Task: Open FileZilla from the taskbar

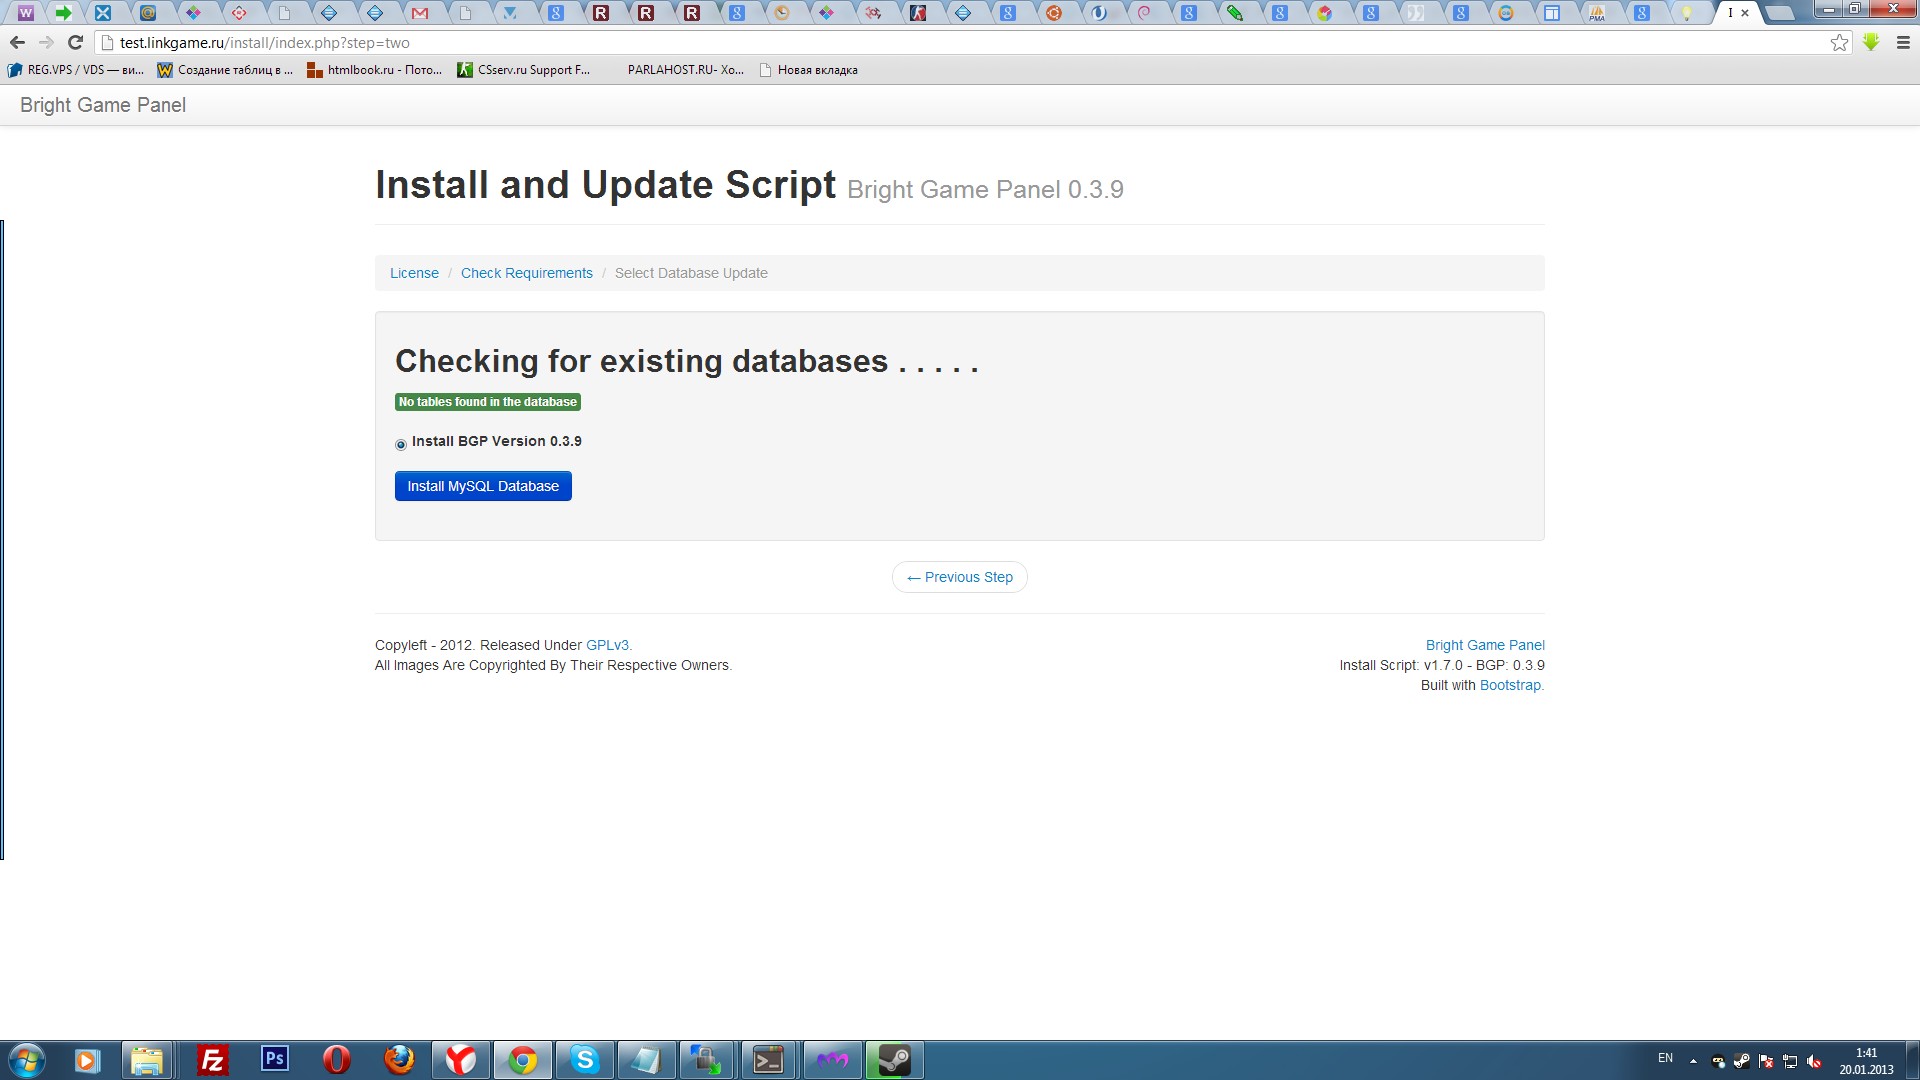Action: 212,1060
